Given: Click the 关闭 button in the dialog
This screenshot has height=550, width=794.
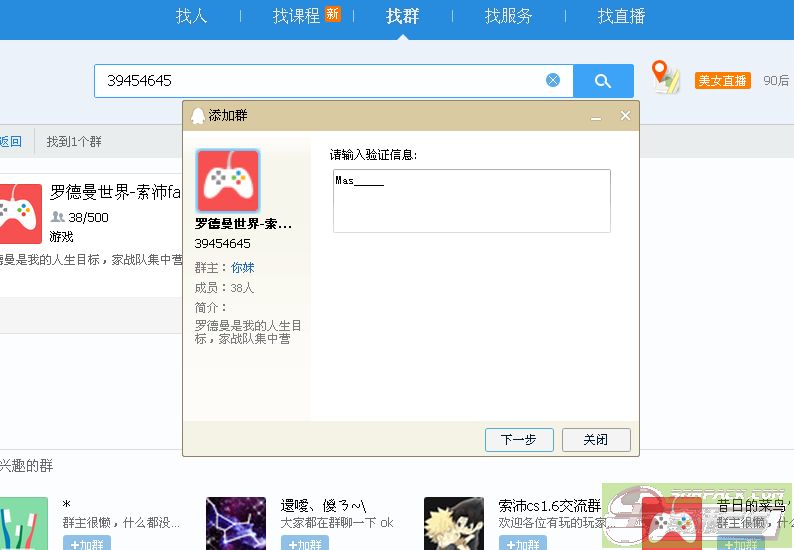Looking at the screenshot, I should pos(596,440).
